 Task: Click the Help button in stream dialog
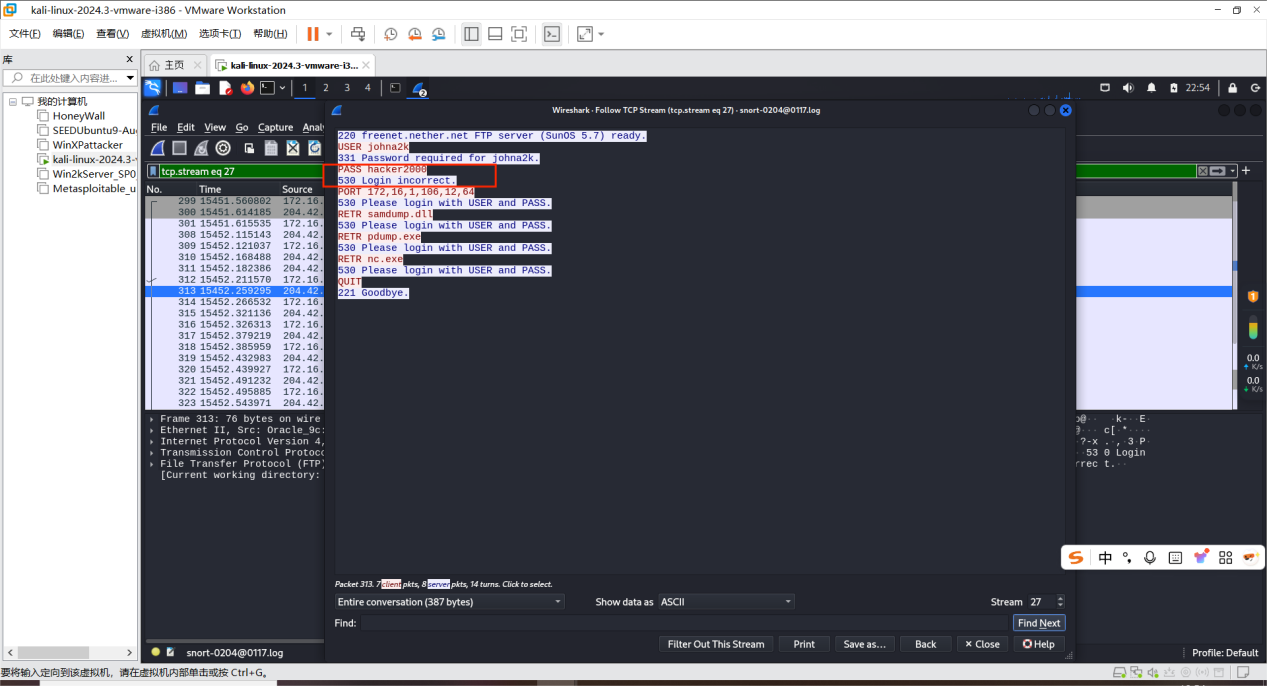point(1038,644)
